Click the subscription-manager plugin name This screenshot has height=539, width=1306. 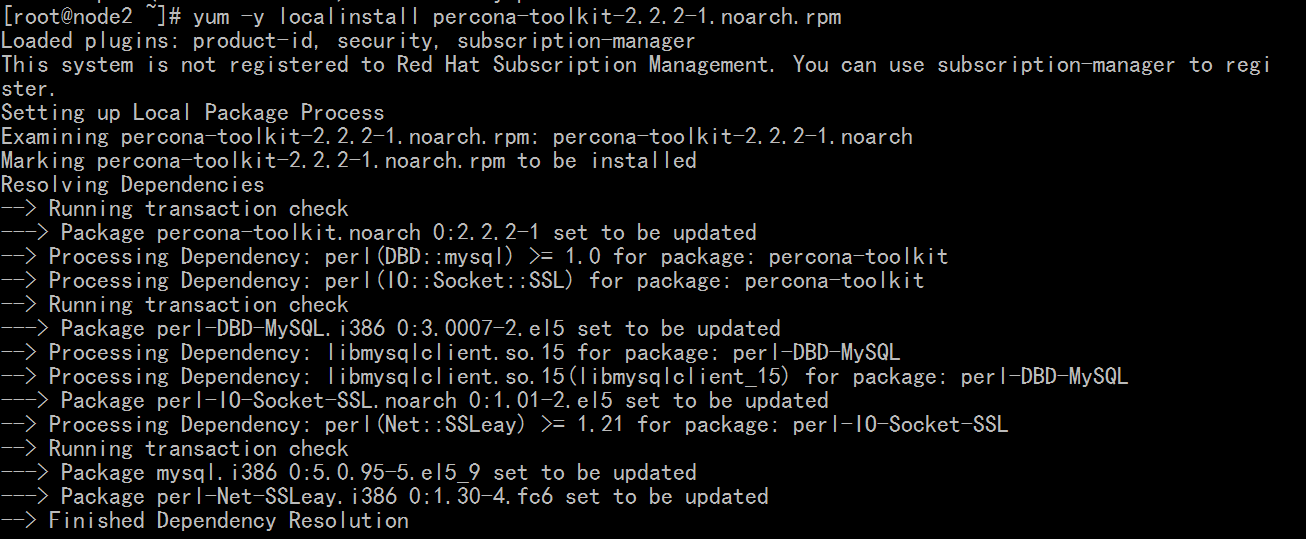576,41
